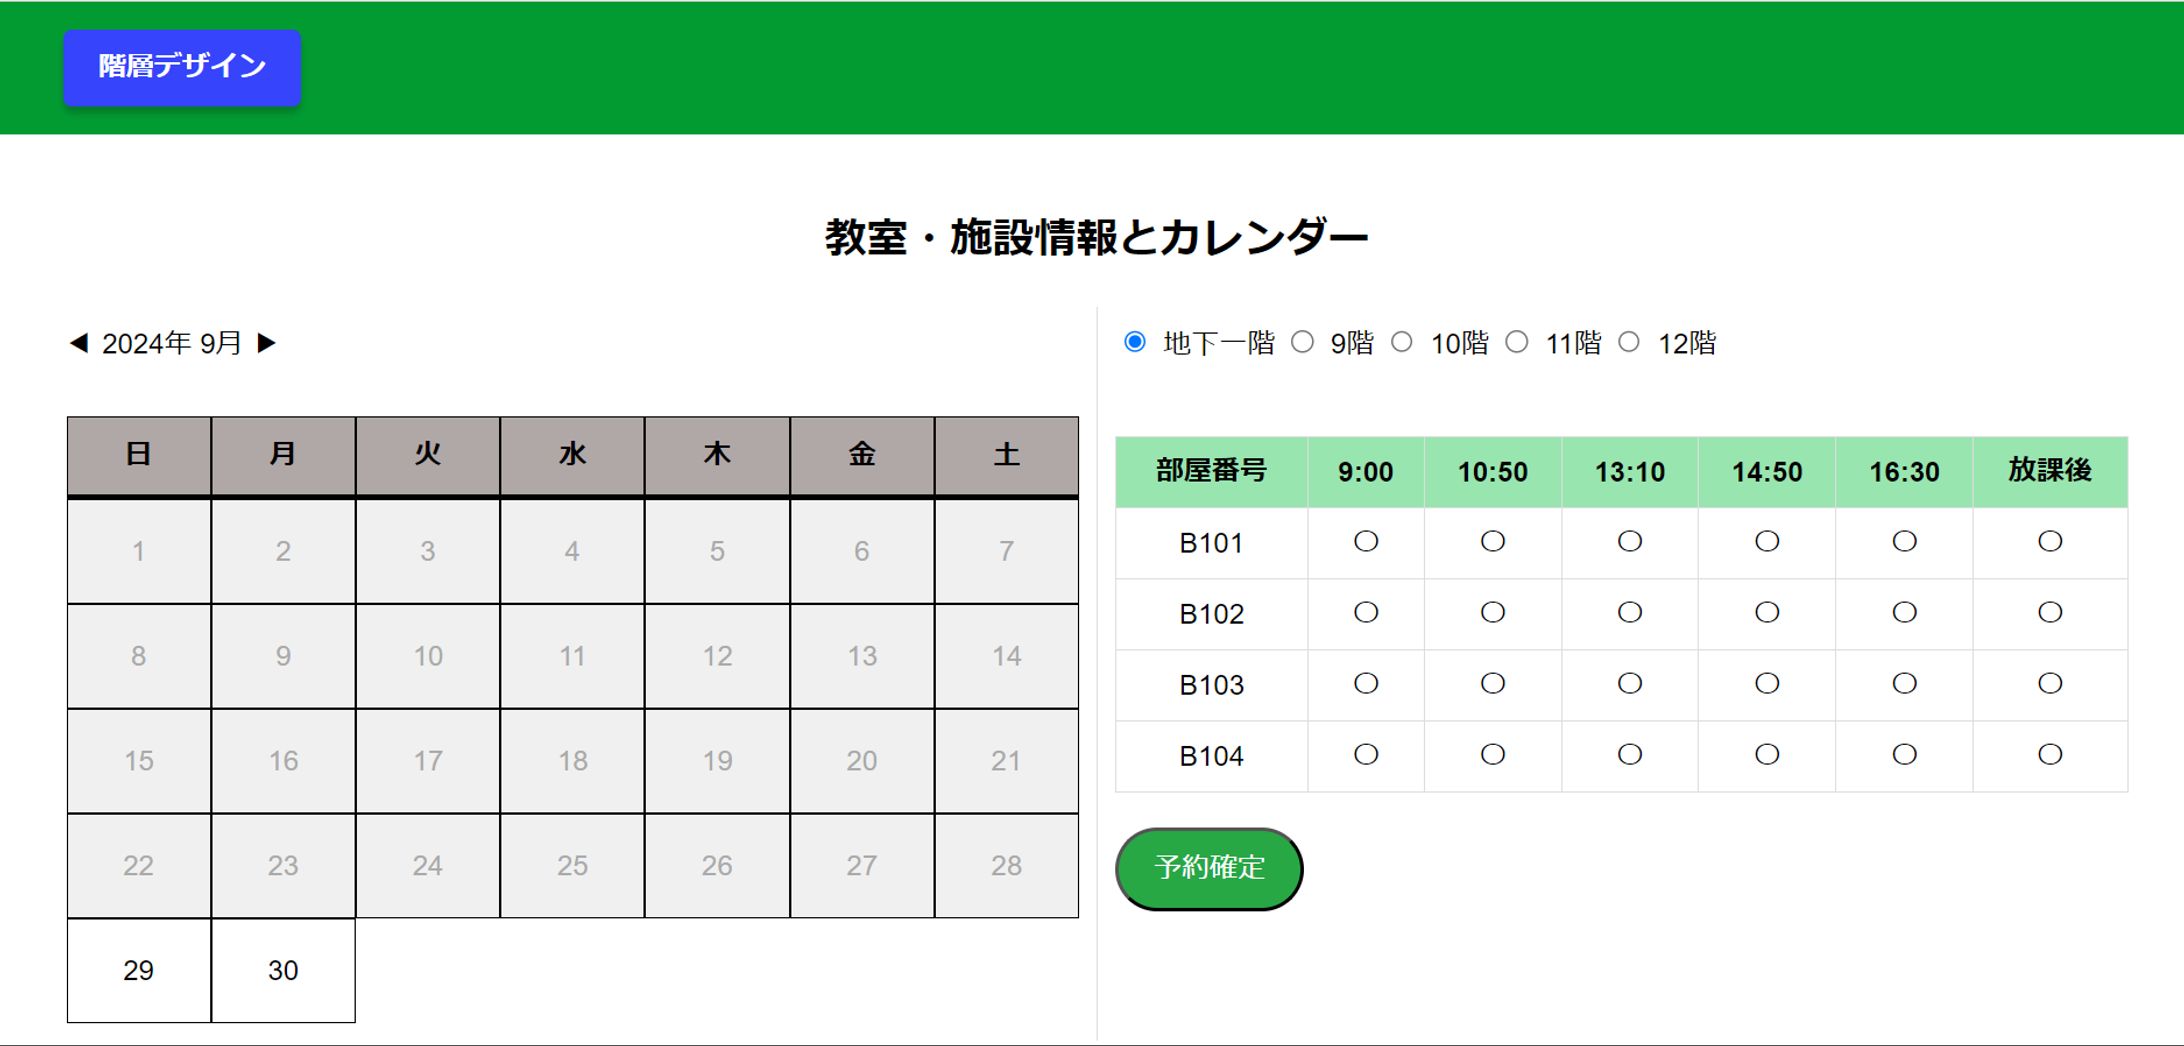
Task: Select B101 at 9:00 slot
Action: 1365,541
